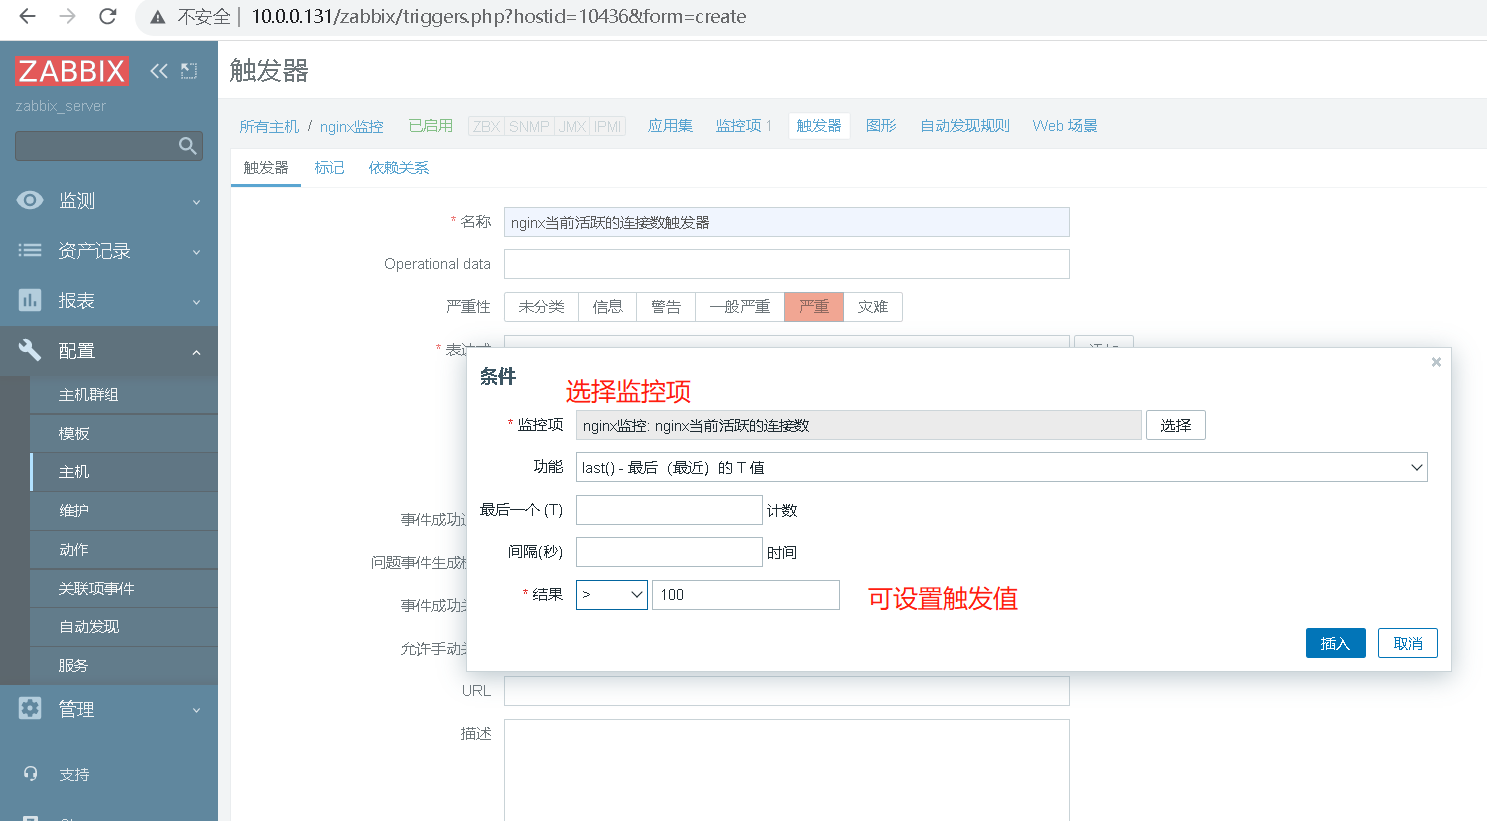Set severity to 灾难
Viewport: 1487px width, 821px height.
pos(873,307)
